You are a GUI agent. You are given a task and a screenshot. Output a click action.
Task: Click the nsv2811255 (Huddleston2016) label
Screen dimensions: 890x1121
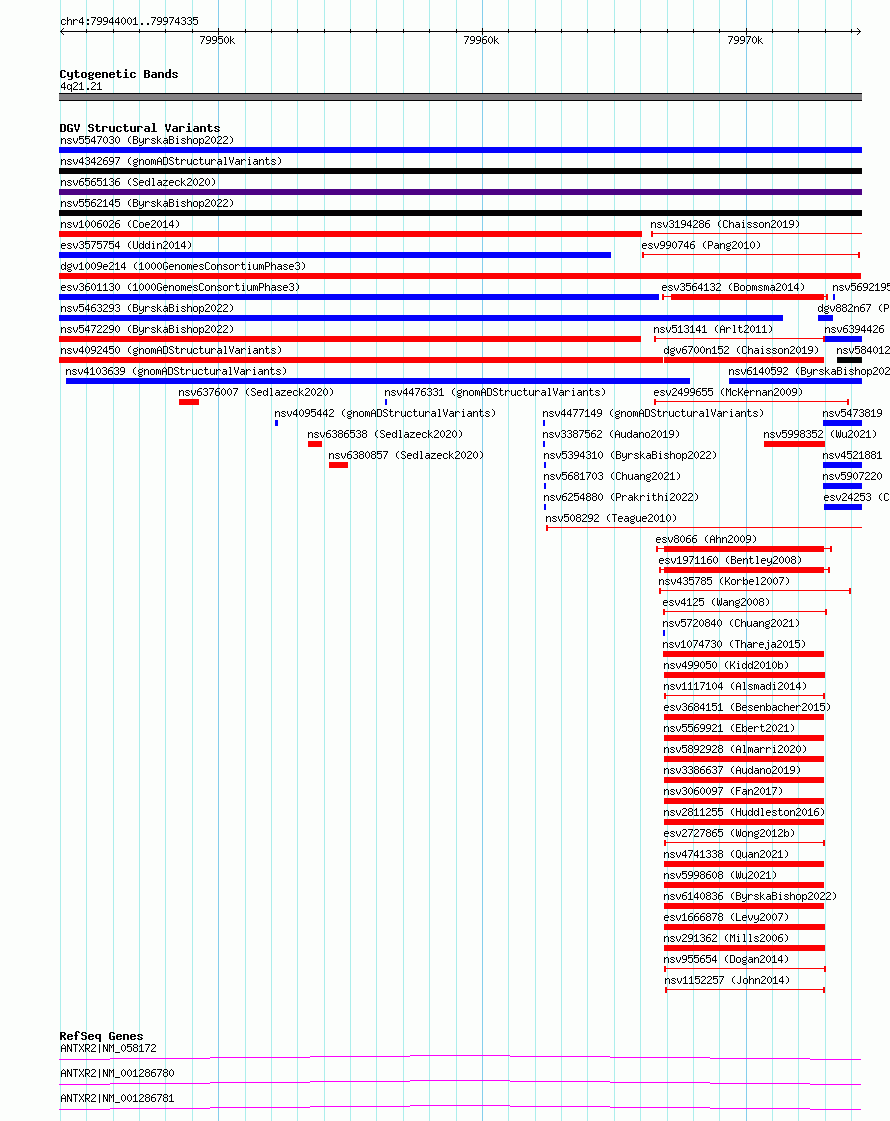tap(744, 812)
